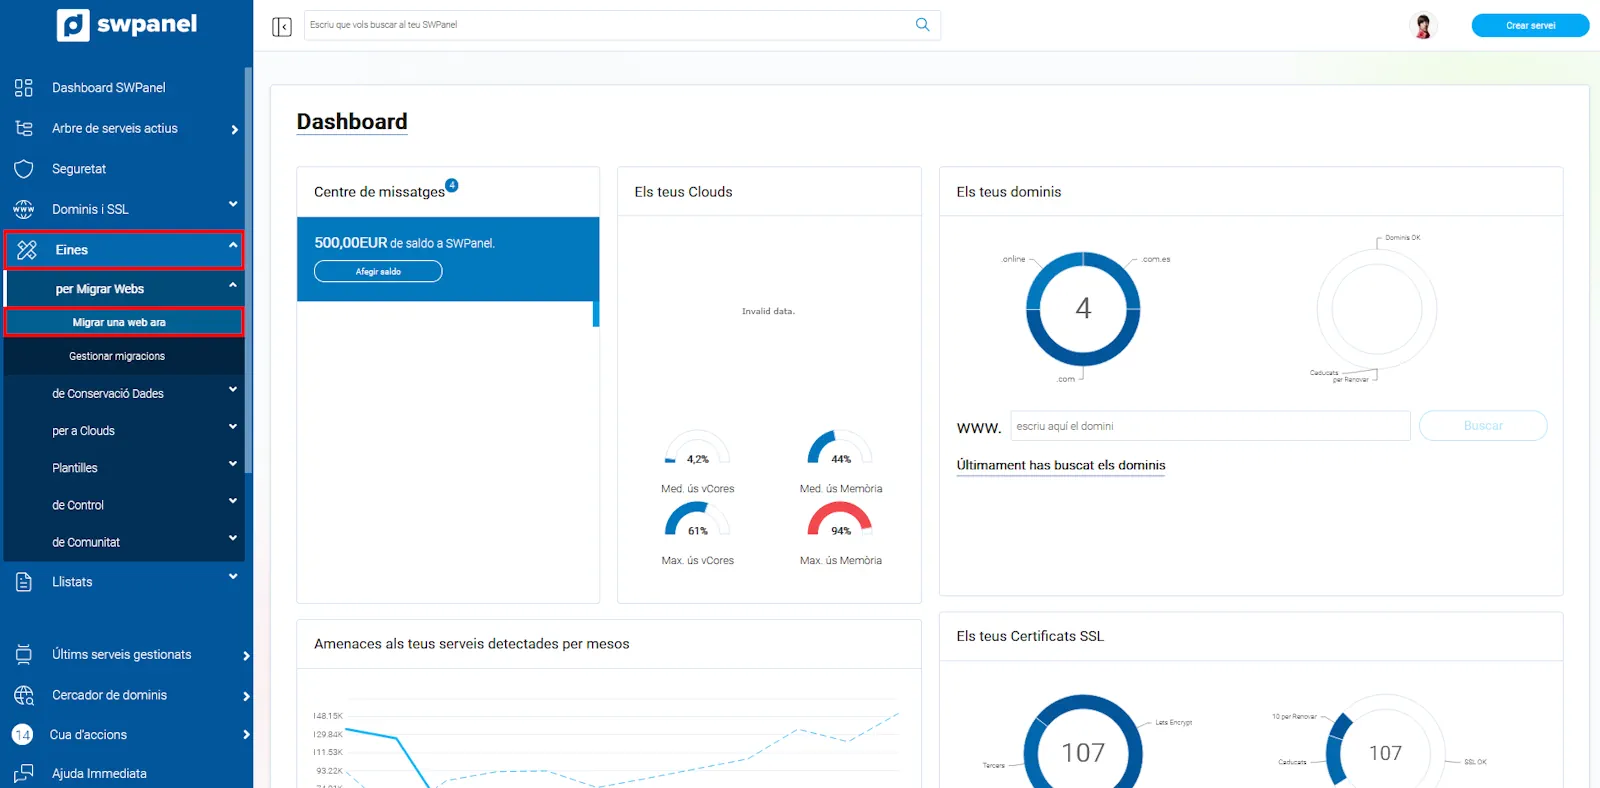Image resolution: width=1600 pixels, height=788 pixels.
Task: Expand the de Control chevron
Action: (x=233, y=500)
